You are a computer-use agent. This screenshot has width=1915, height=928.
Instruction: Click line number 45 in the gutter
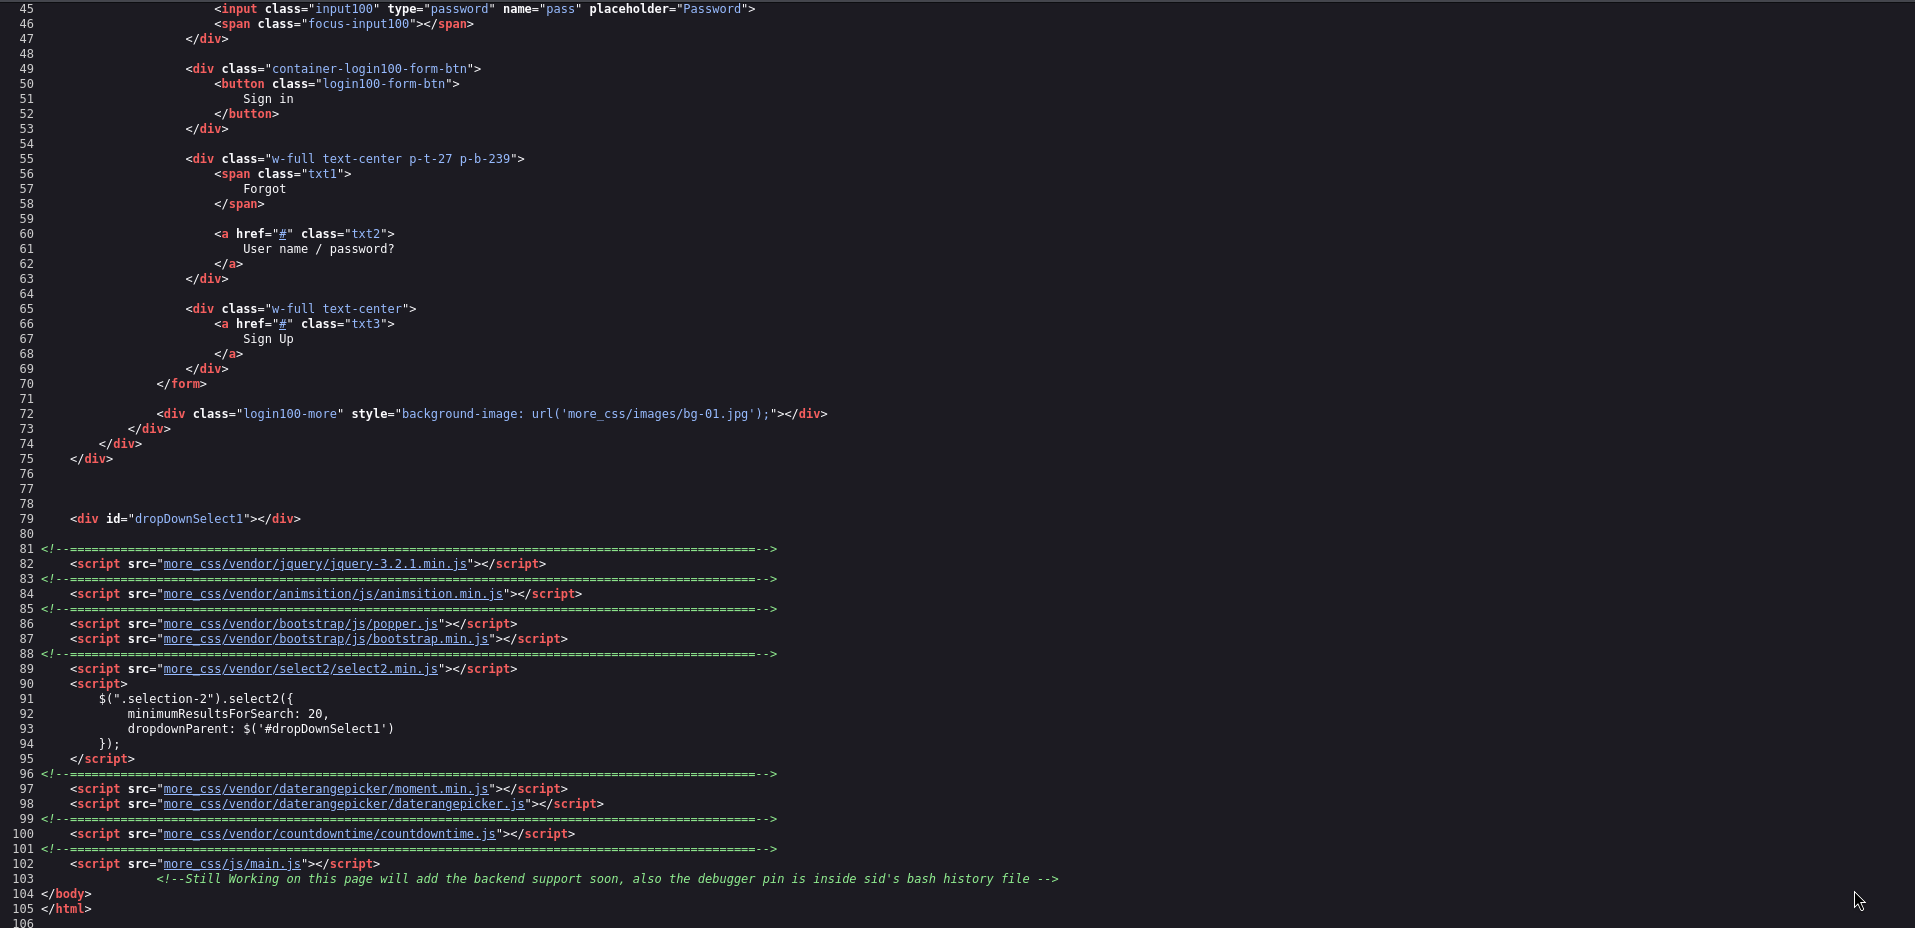coord(26,9)
